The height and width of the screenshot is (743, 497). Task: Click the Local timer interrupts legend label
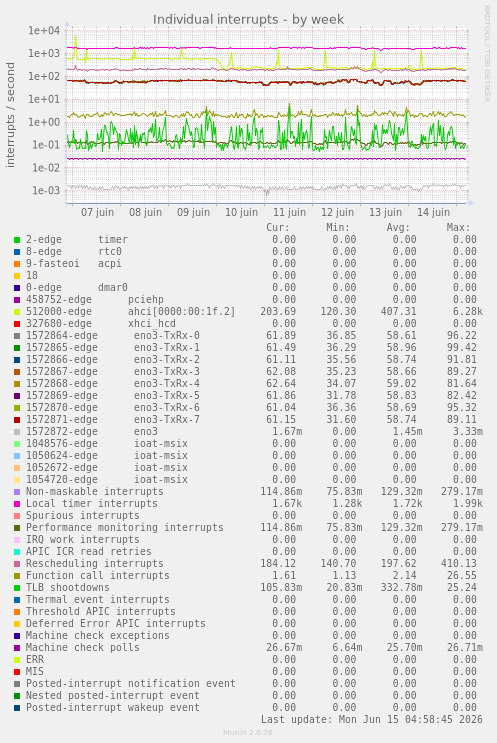point(91,504)
